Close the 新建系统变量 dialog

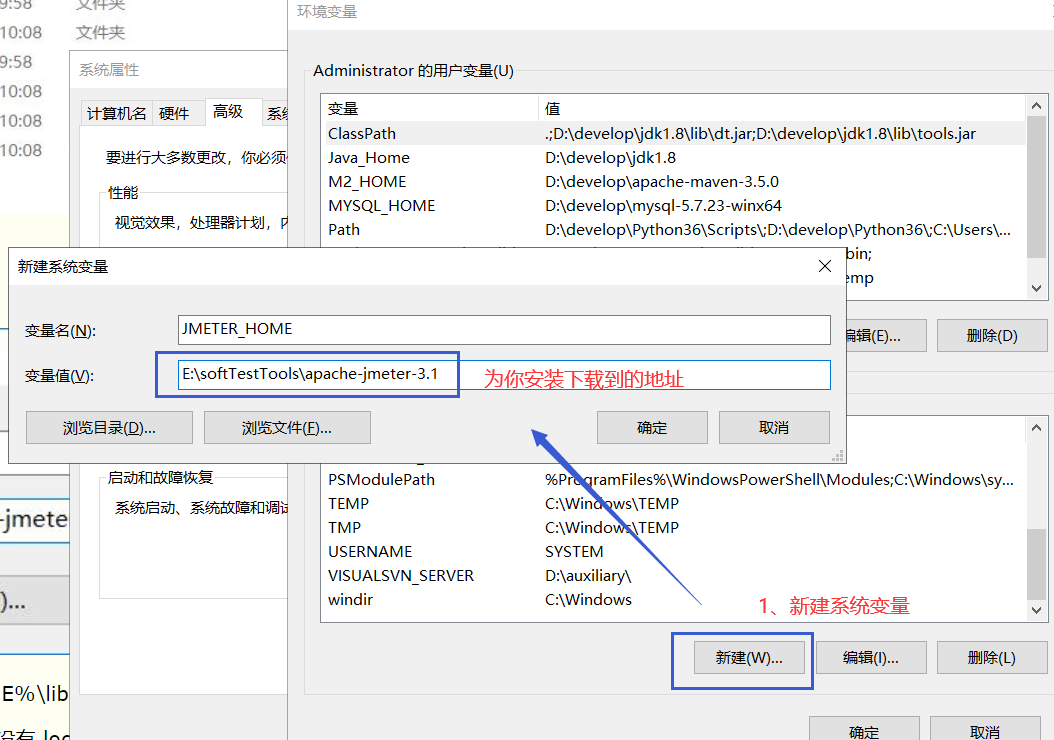tap(825, 266)
